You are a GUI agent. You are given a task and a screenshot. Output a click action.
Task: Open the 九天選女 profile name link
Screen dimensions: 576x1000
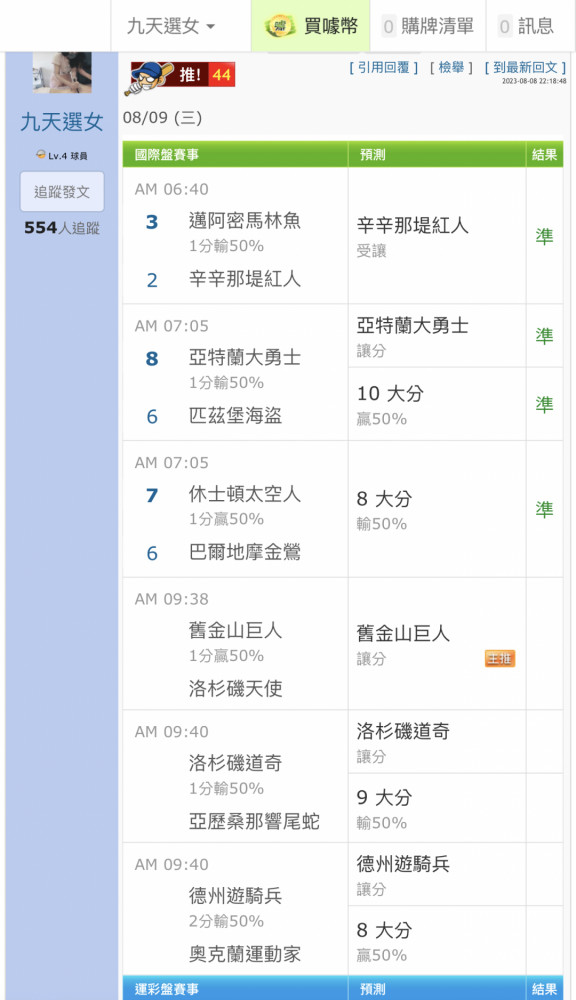click(x=62, y=122)
